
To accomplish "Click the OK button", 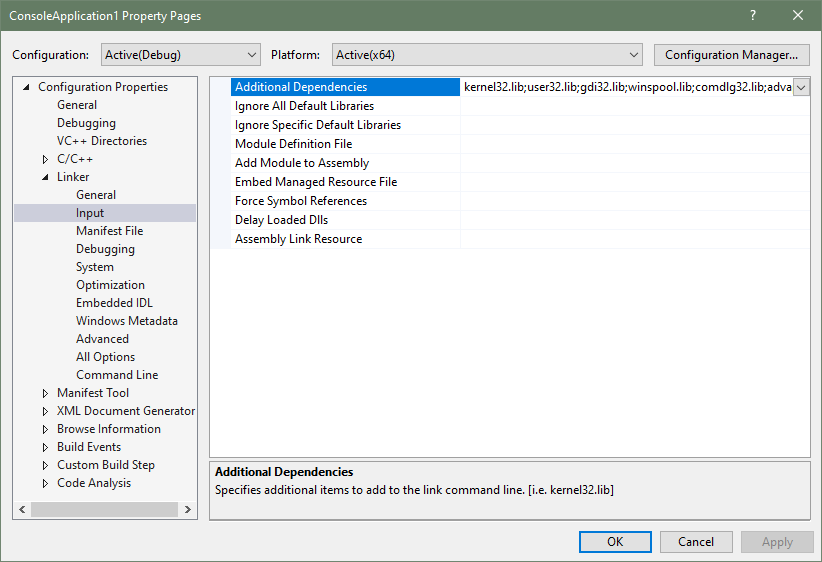I will point(615,542).
